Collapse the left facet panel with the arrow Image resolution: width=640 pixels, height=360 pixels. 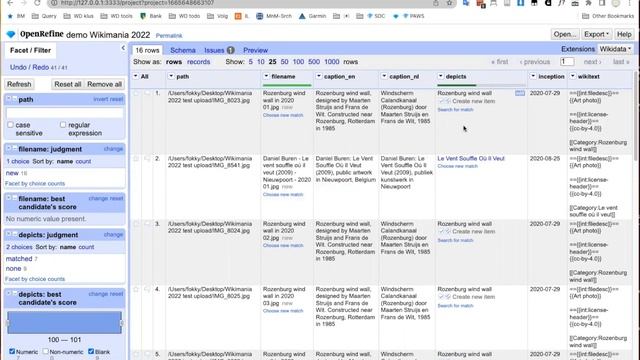(x=123, y=48)
